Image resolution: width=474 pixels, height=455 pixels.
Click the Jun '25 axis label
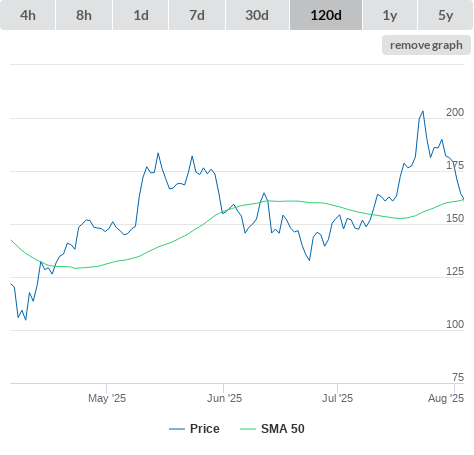(224, 398)
